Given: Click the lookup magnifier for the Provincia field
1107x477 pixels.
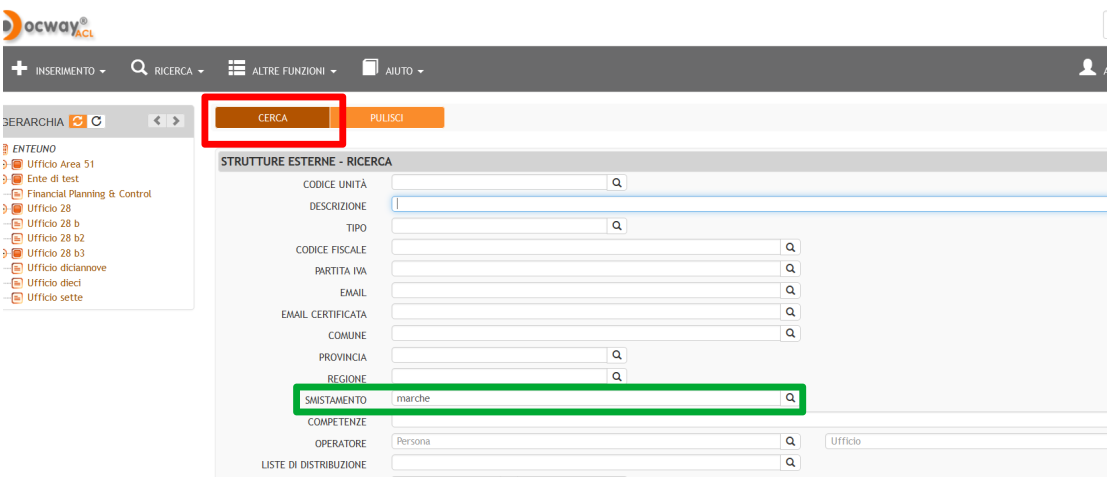Looking at the screenshot, I should [617, 355].
